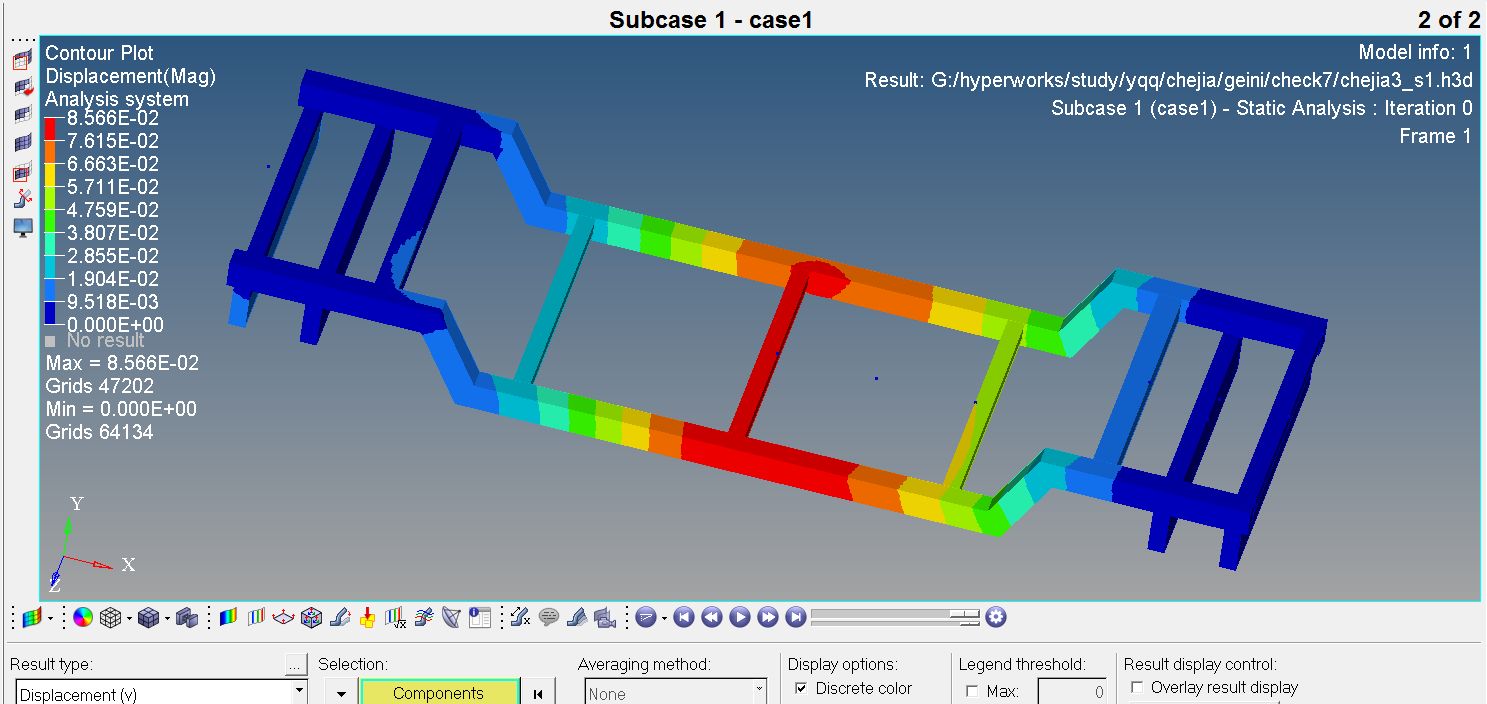Click the deformed shape icon
The image size is (1487, 704).
coord(340,618)
